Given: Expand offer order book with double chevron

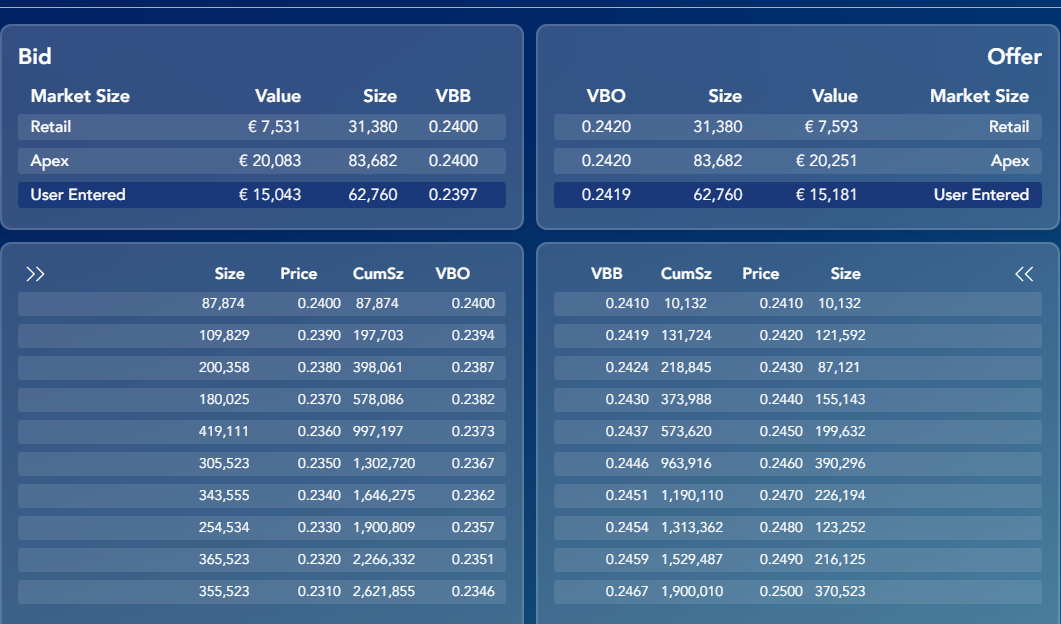Looking at the screenshot, I should tap(1024, 274).
